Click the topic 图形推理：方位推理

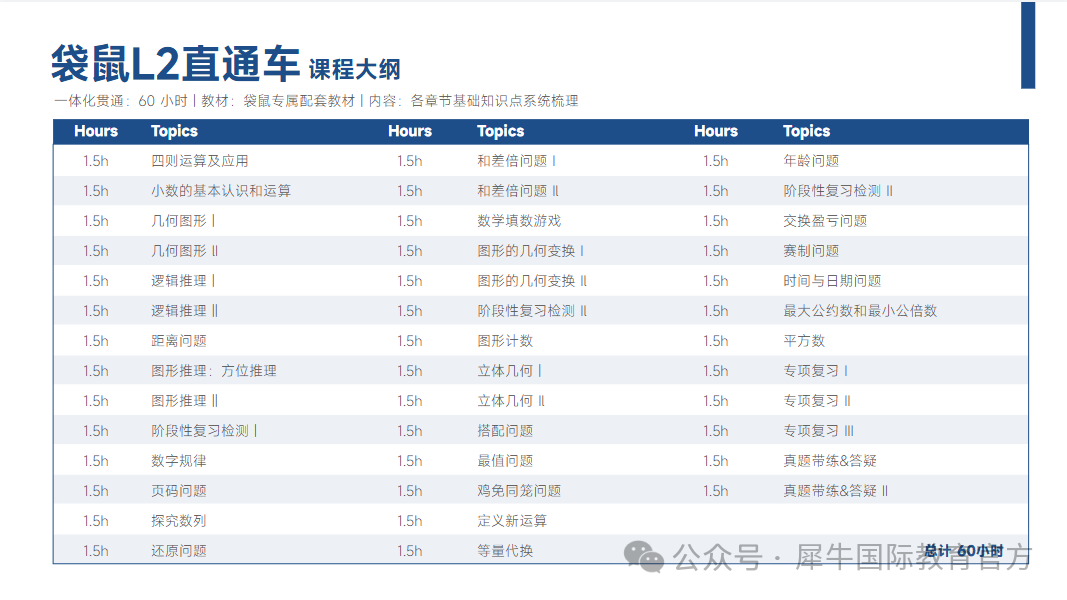click(214, 371)
